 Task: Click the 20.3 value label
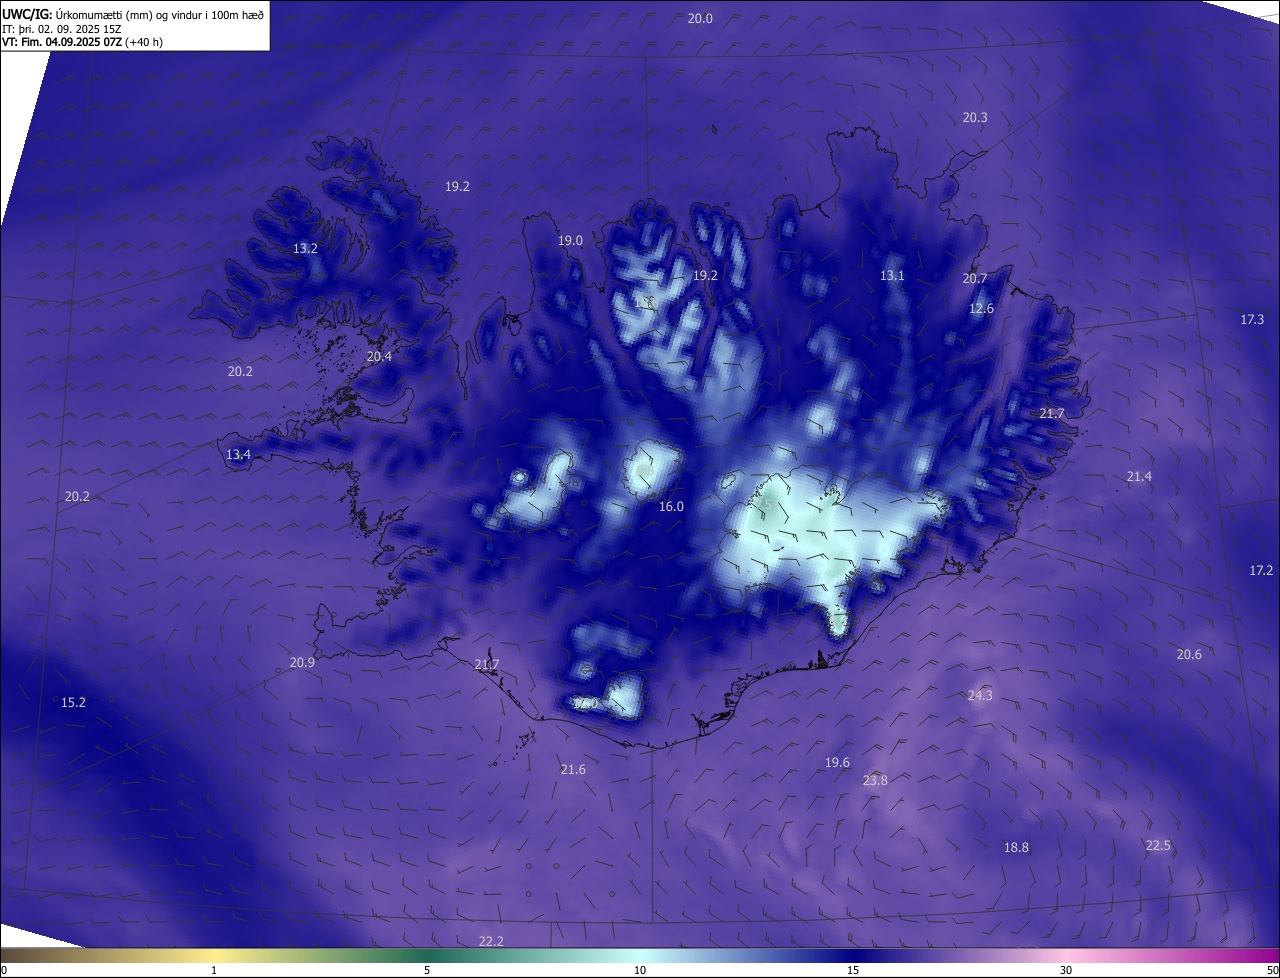pyautogui.click(x=975, y=118)
